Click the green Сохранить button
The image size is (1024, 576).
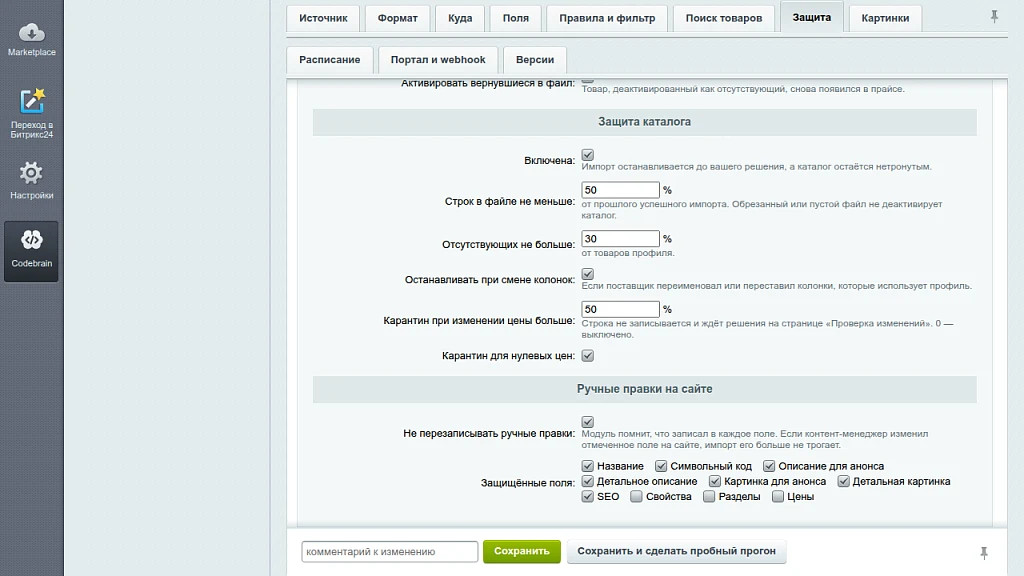coord(522,551)
